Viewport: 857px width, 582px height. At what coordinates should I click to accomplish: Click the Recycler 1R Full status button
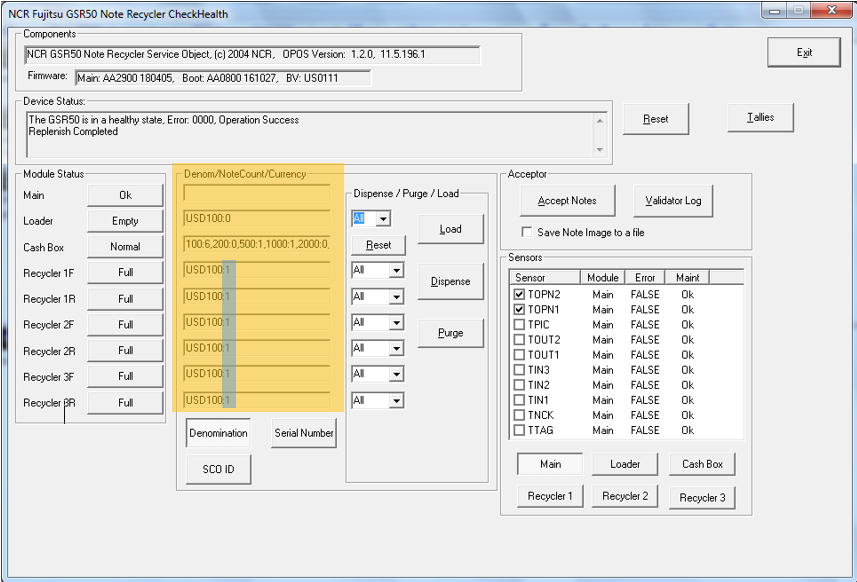(x=125, y=299)
